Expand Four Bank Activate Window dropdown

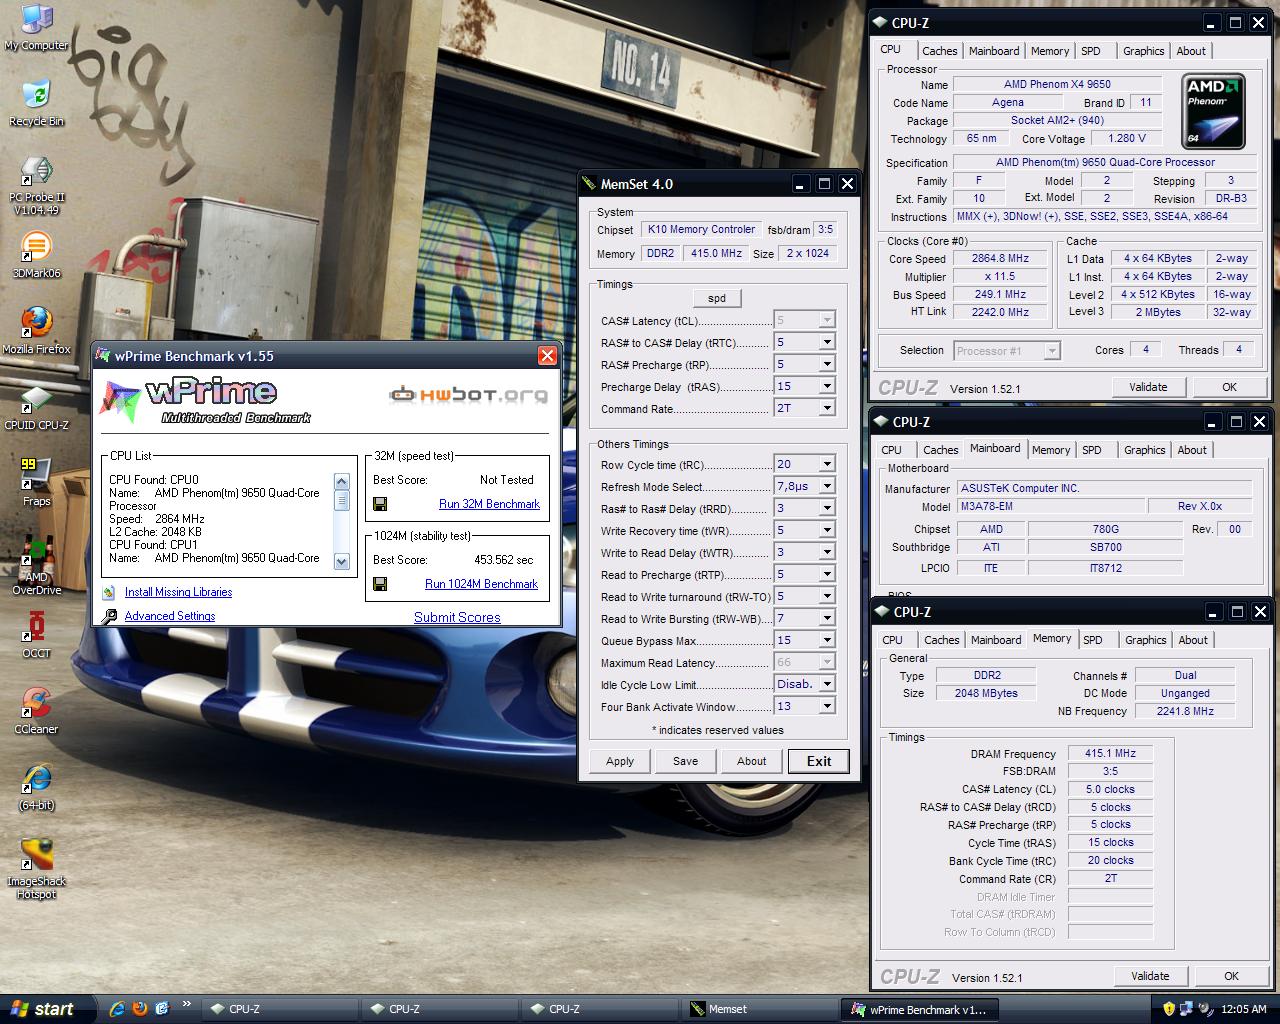pos(826,706)
